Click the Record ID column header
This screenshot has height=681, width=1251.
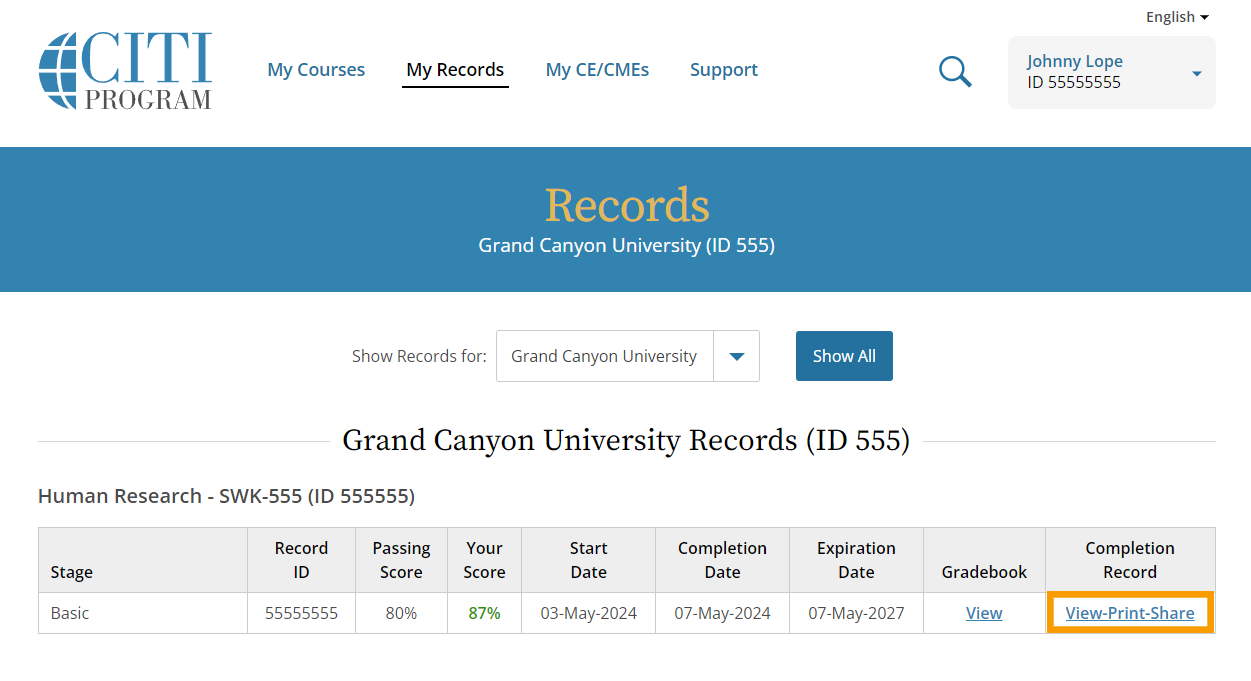coord(301,560)
